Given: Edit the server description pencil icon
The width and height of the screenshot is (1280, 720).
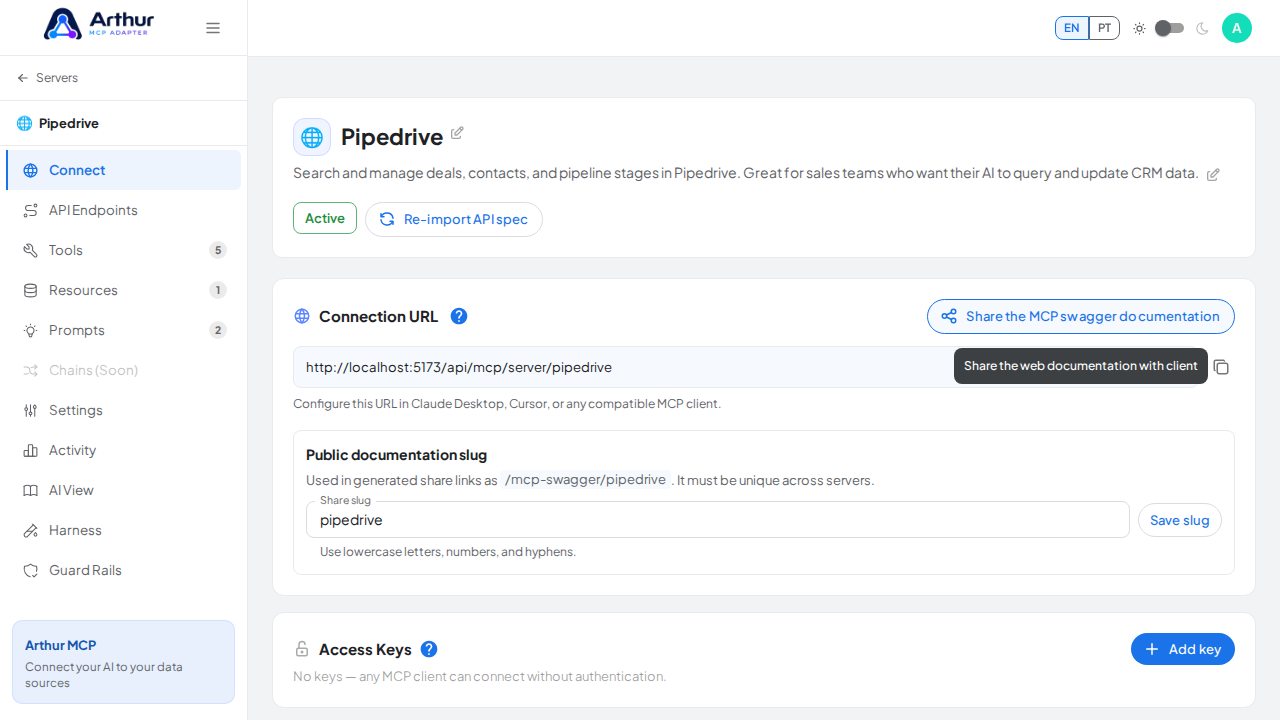Looking at the screenshot, I should (1213, 174).
